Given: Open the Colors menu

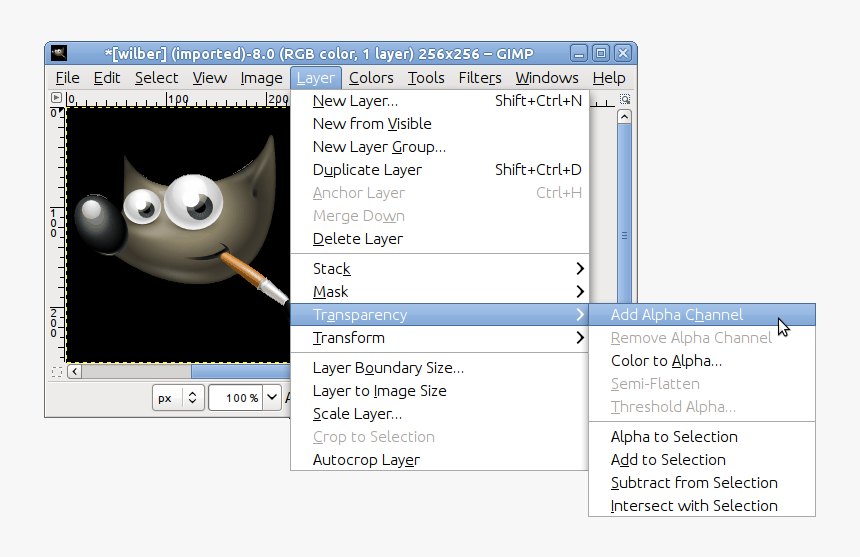Looking at the screenshot, I should tap(371, 78).
